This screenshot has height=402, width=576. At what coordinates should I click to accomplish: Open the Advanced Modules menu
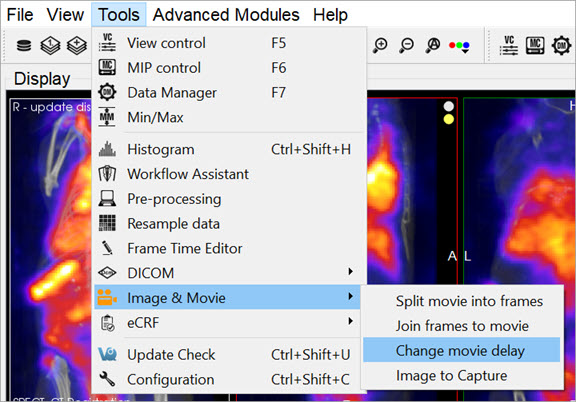point(226,15)
